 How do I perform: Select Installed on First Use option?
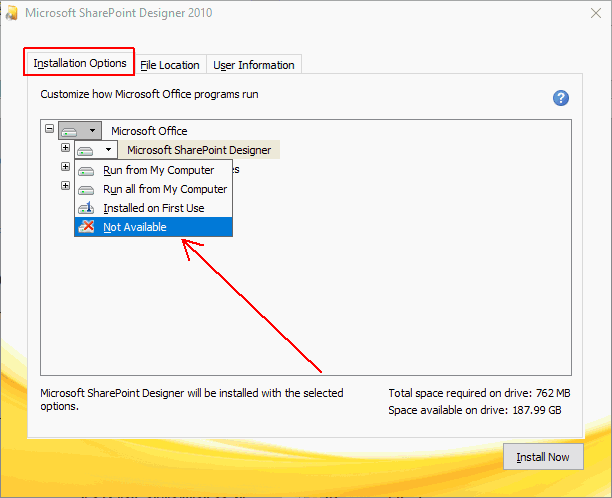click(x=153, y=208)
